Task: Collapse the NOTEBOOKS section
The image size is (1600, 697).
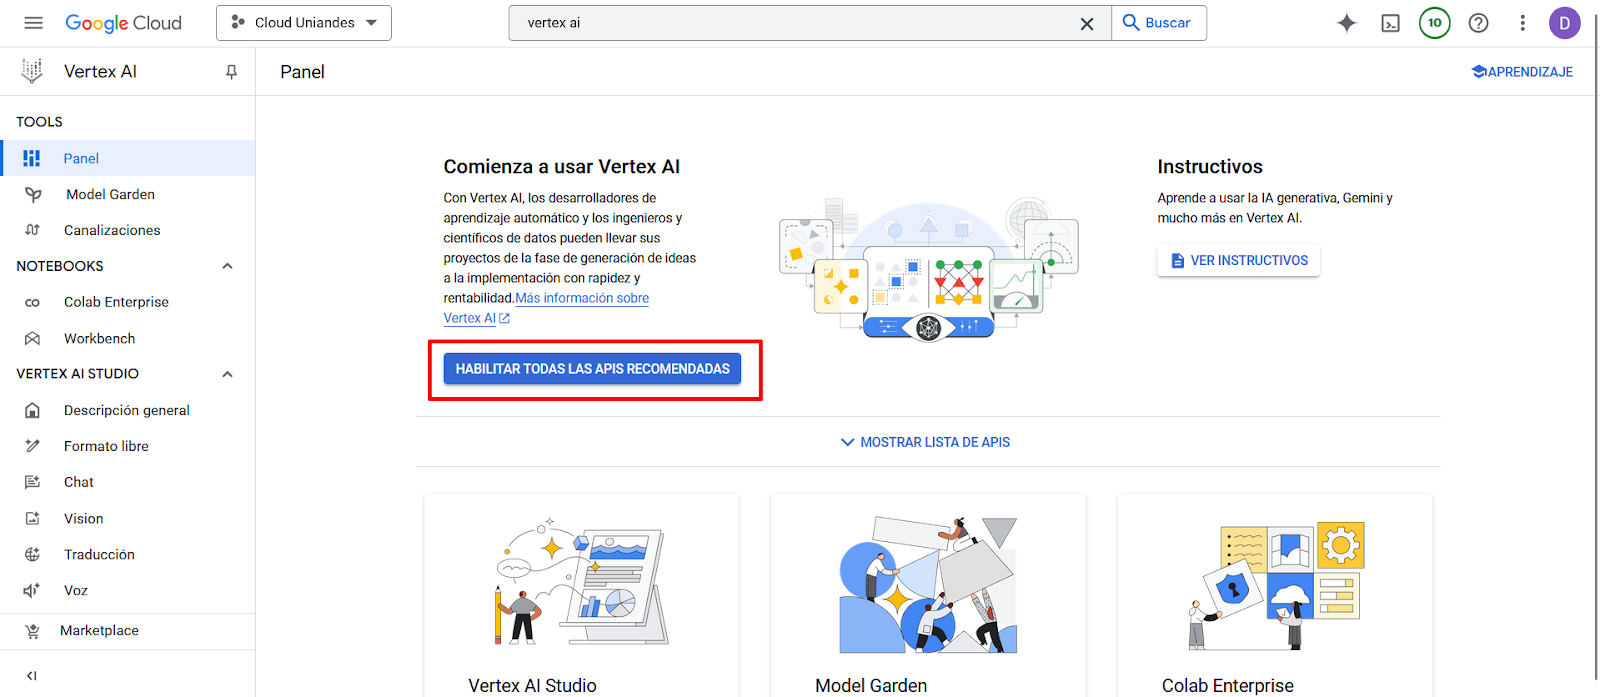Action: [x=227, y=265]
